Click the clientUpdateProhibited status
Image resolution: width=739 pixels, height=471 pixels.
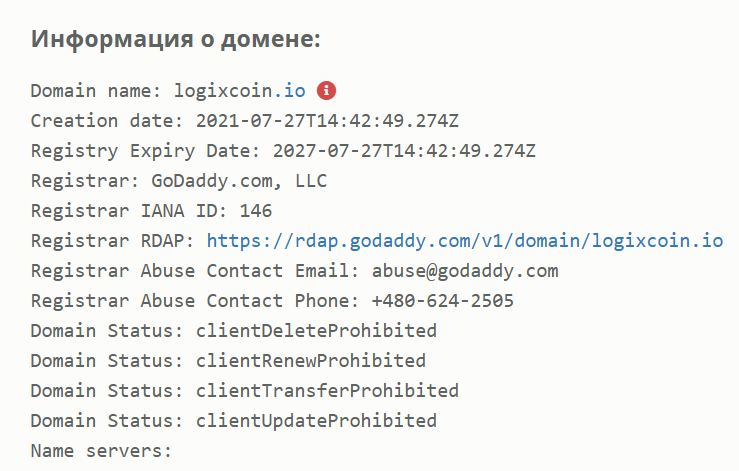click(x=316, y=421)
